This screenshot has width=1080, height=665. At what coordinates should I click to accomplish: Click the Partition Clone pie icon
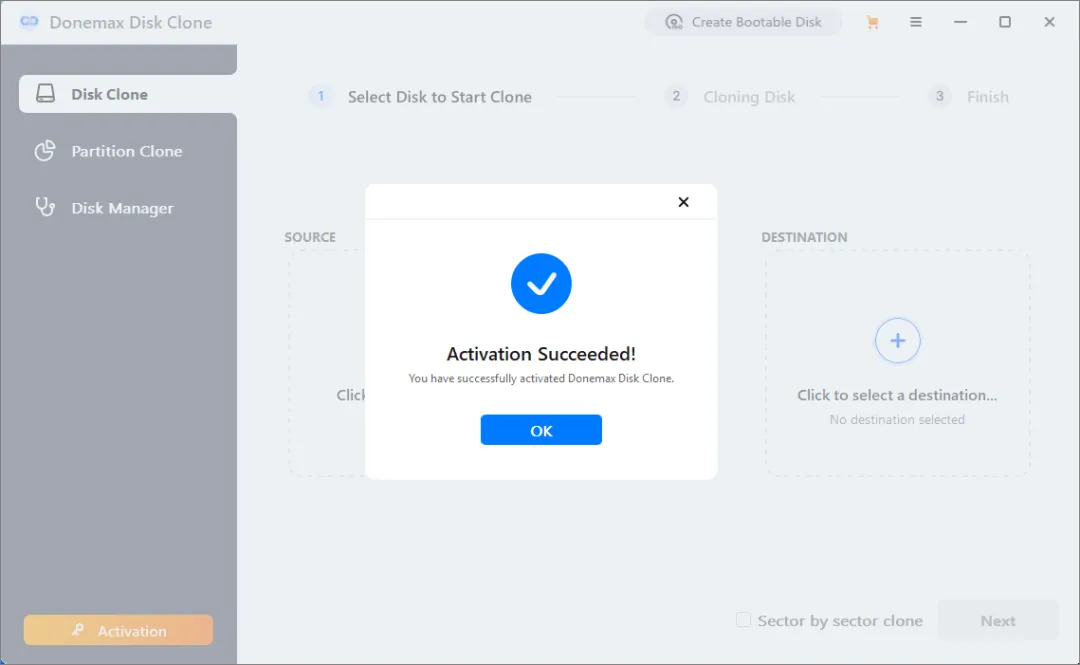coord(45,151)
